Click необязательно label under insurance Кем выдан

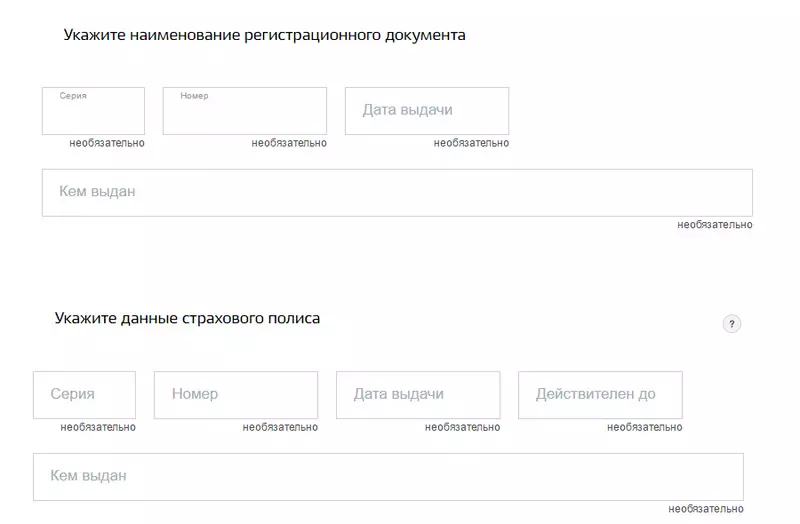pos(706,509)
